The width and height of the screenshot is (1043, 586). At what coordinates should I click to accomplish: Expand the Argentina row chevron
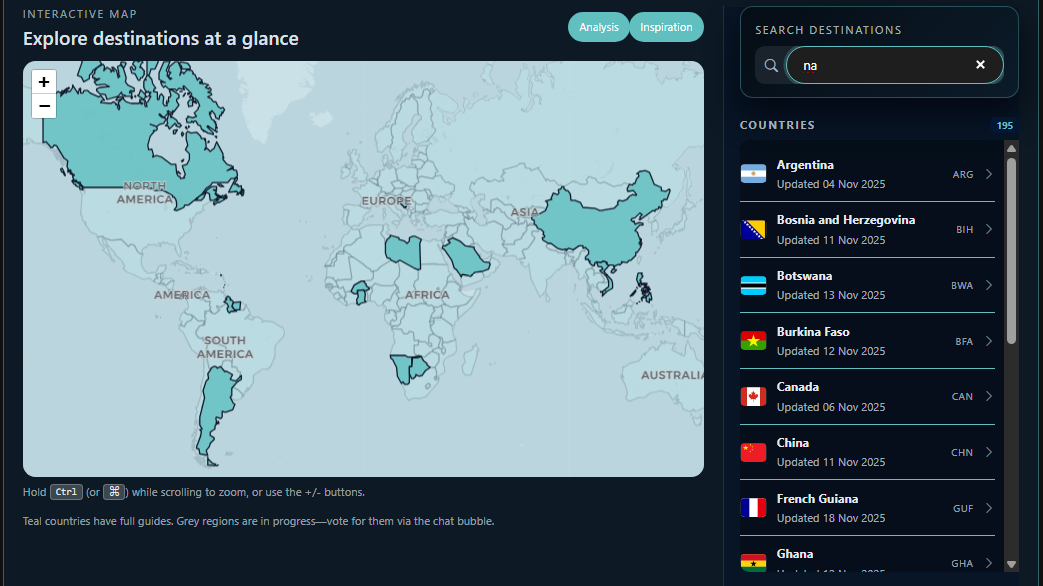coord(989,174)
